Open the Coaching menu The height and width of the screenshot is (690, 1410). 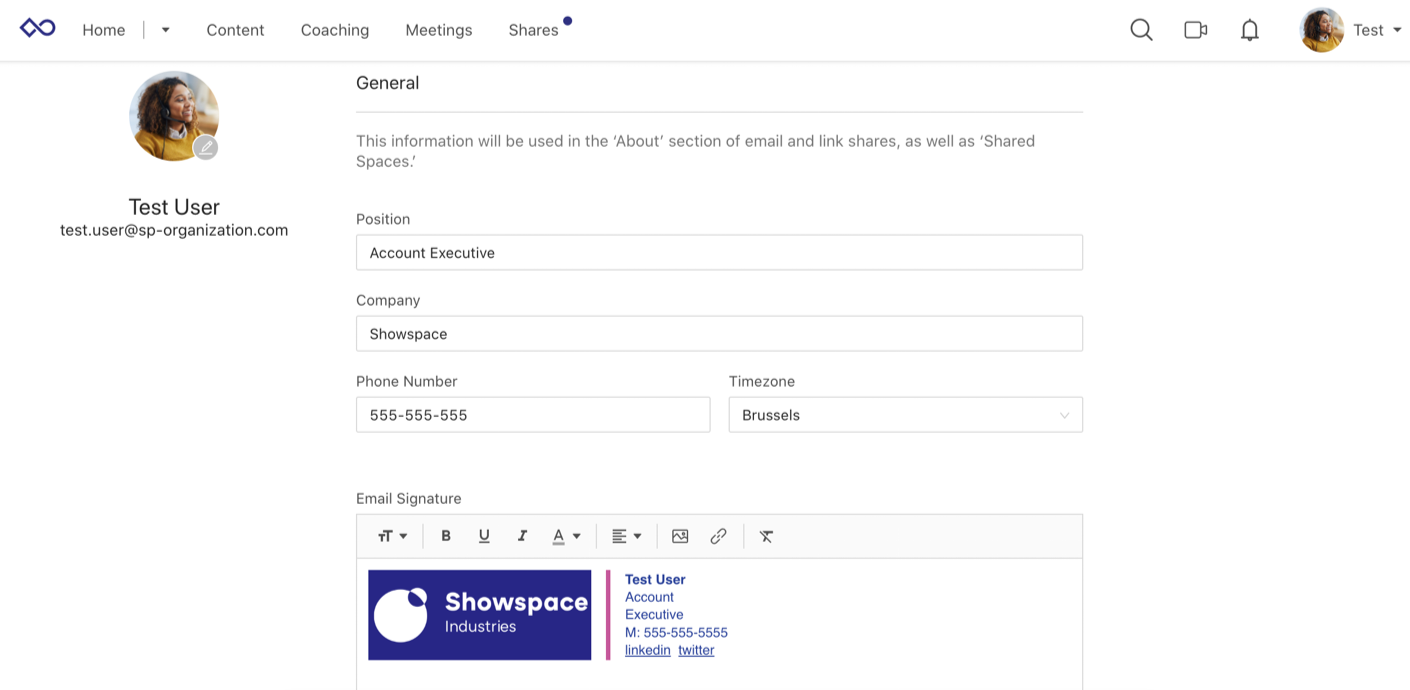point(335,30)
